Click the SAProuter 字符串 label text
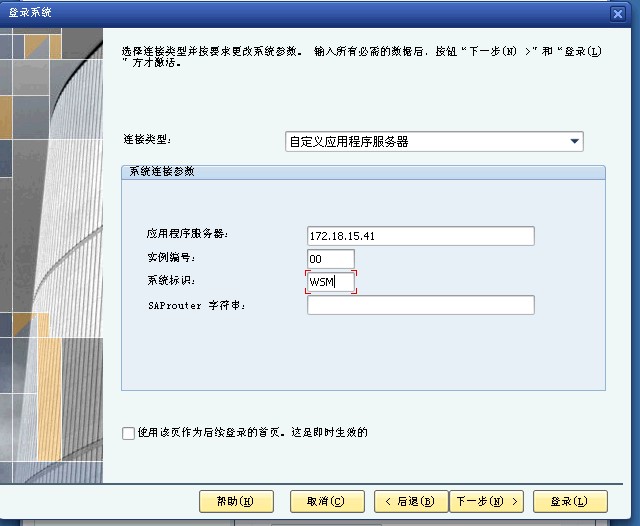Image resolution: width=640 pixels, height=526 pixels. tap(196, 305)
